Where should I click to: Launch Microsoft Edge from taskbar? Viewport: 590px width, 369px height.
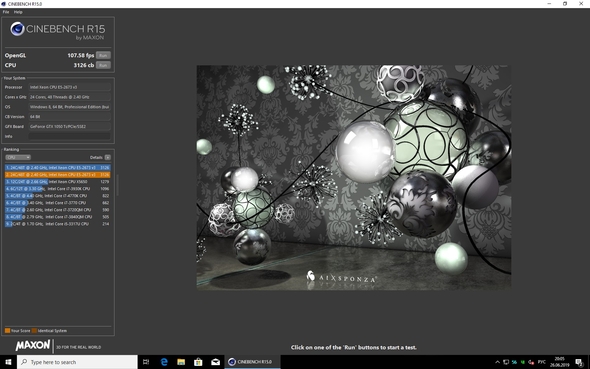164,362
